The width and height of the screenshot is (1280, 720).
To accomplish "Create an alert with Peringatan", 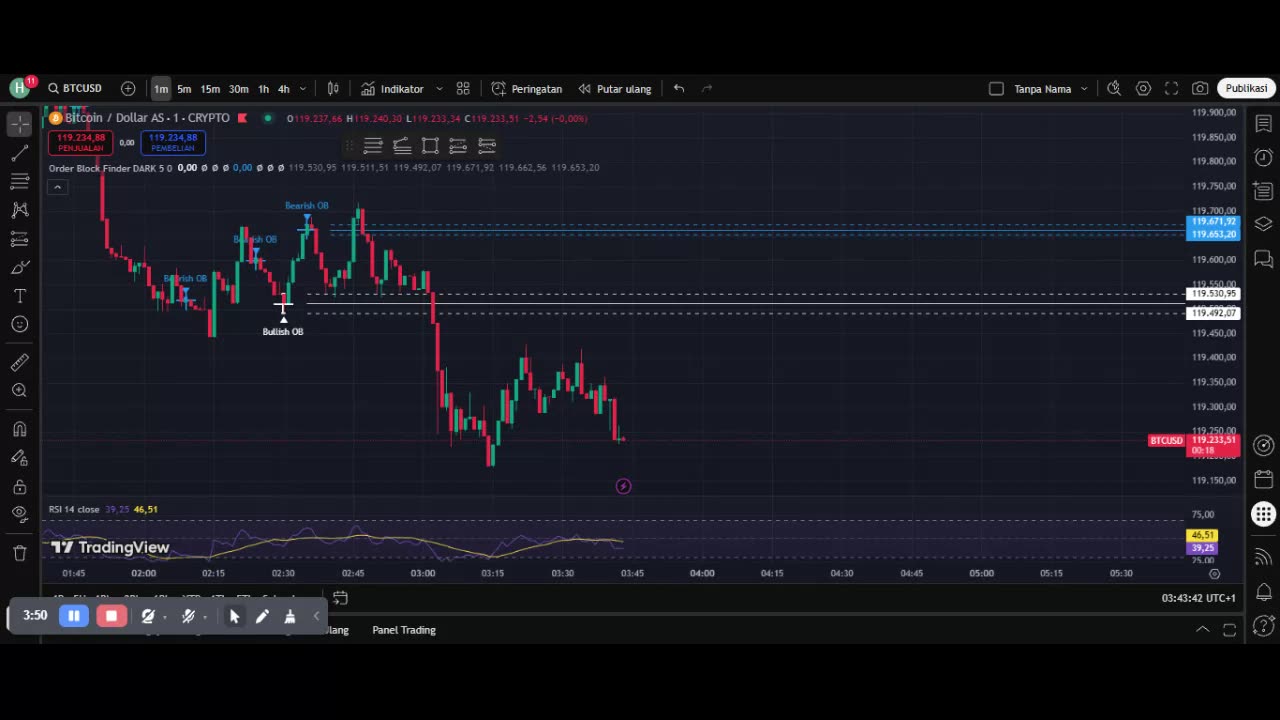I will [527, 89].
